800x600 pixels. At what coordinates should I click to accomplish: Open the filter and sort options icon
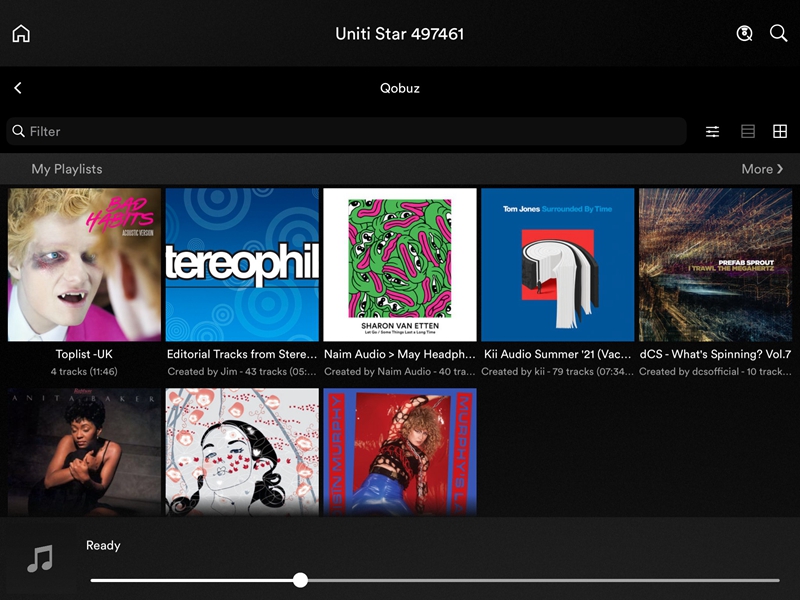coord(712,131)
